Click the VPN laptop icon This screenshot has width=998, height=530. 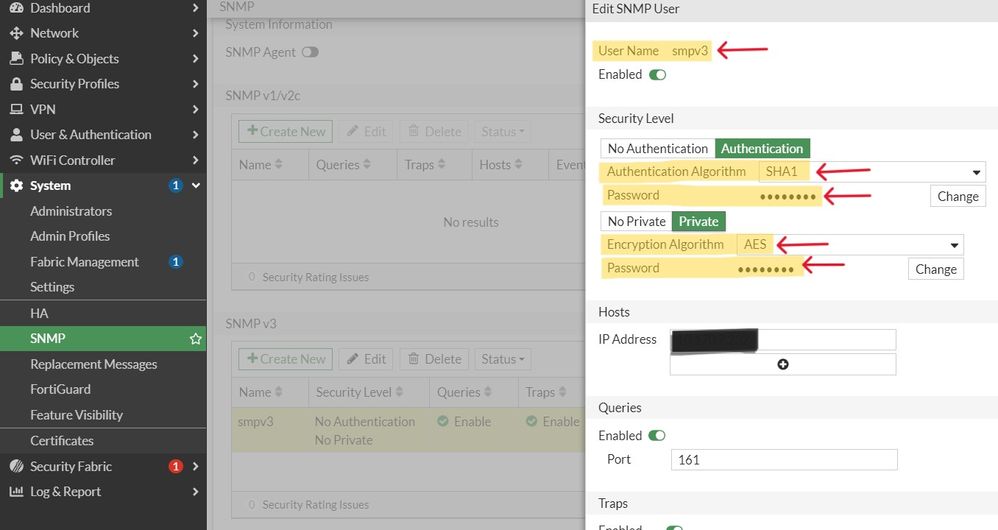point(17,109)
